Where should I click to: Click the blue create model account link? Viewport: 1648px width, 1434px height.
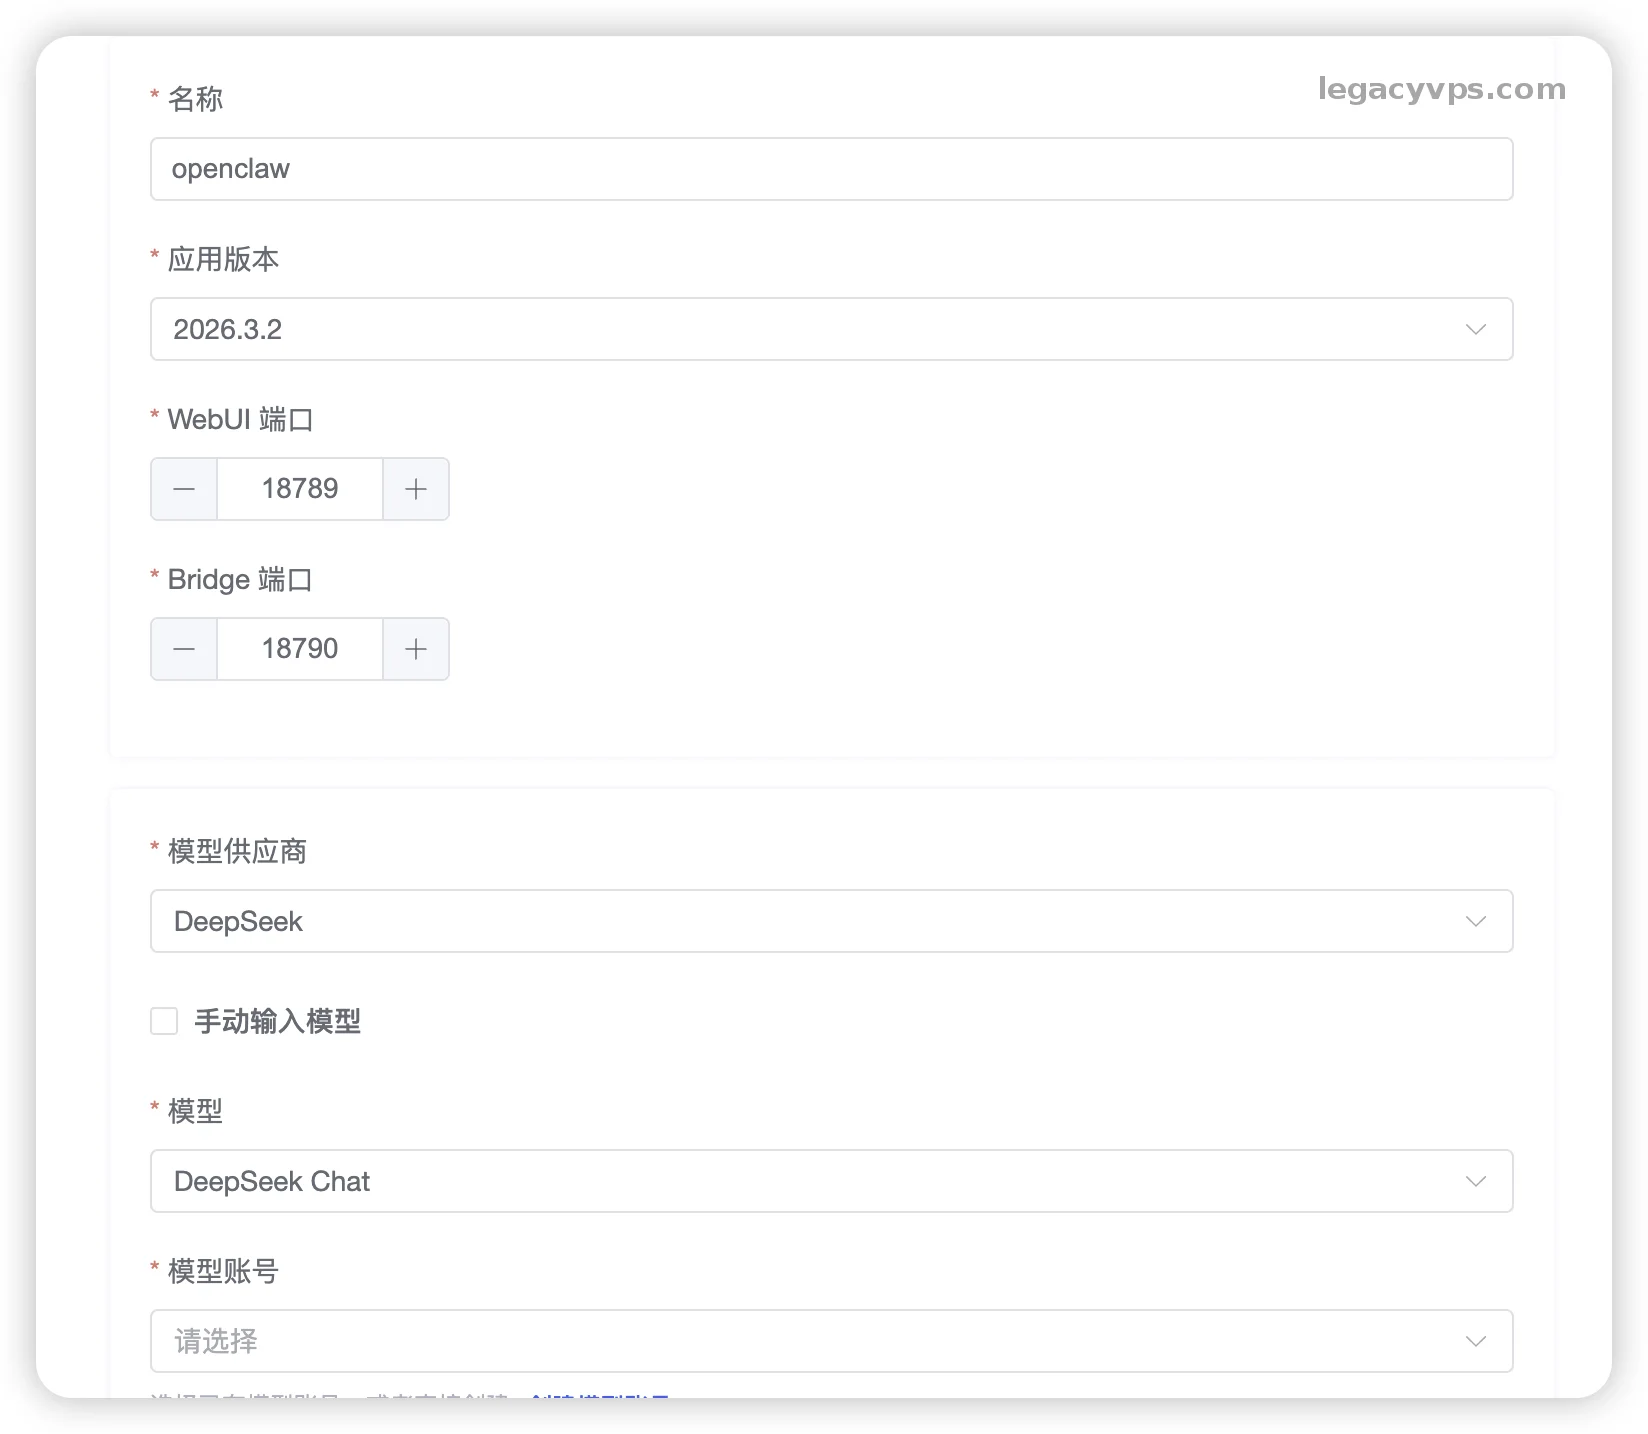598,1395
